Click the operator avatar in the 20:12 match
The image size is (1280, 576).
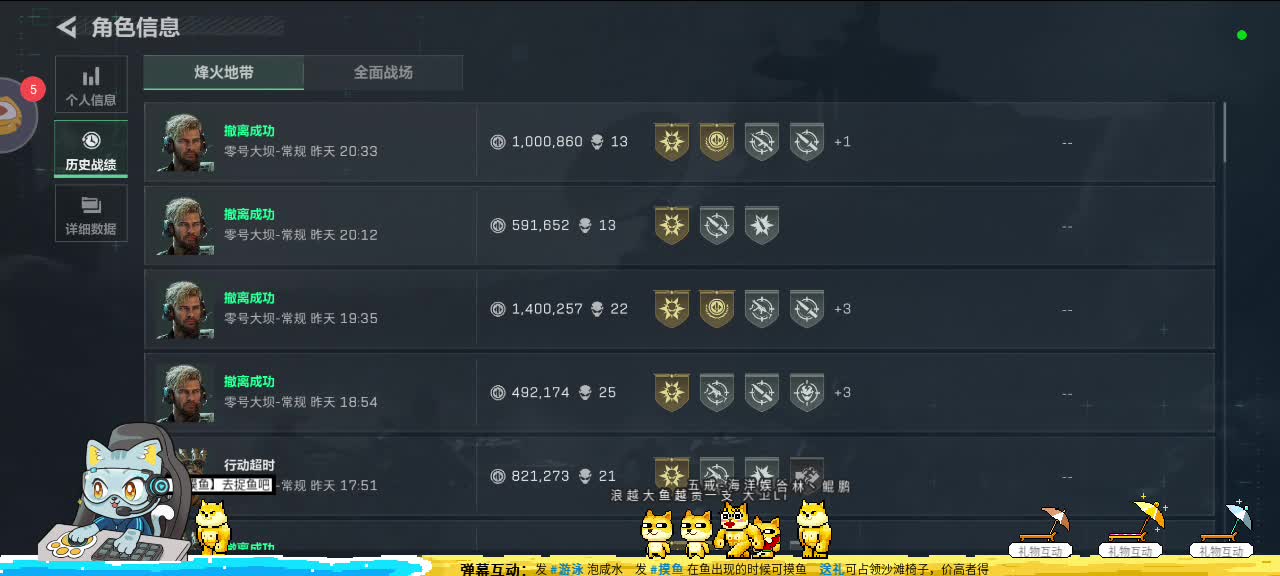coord(184,226)
